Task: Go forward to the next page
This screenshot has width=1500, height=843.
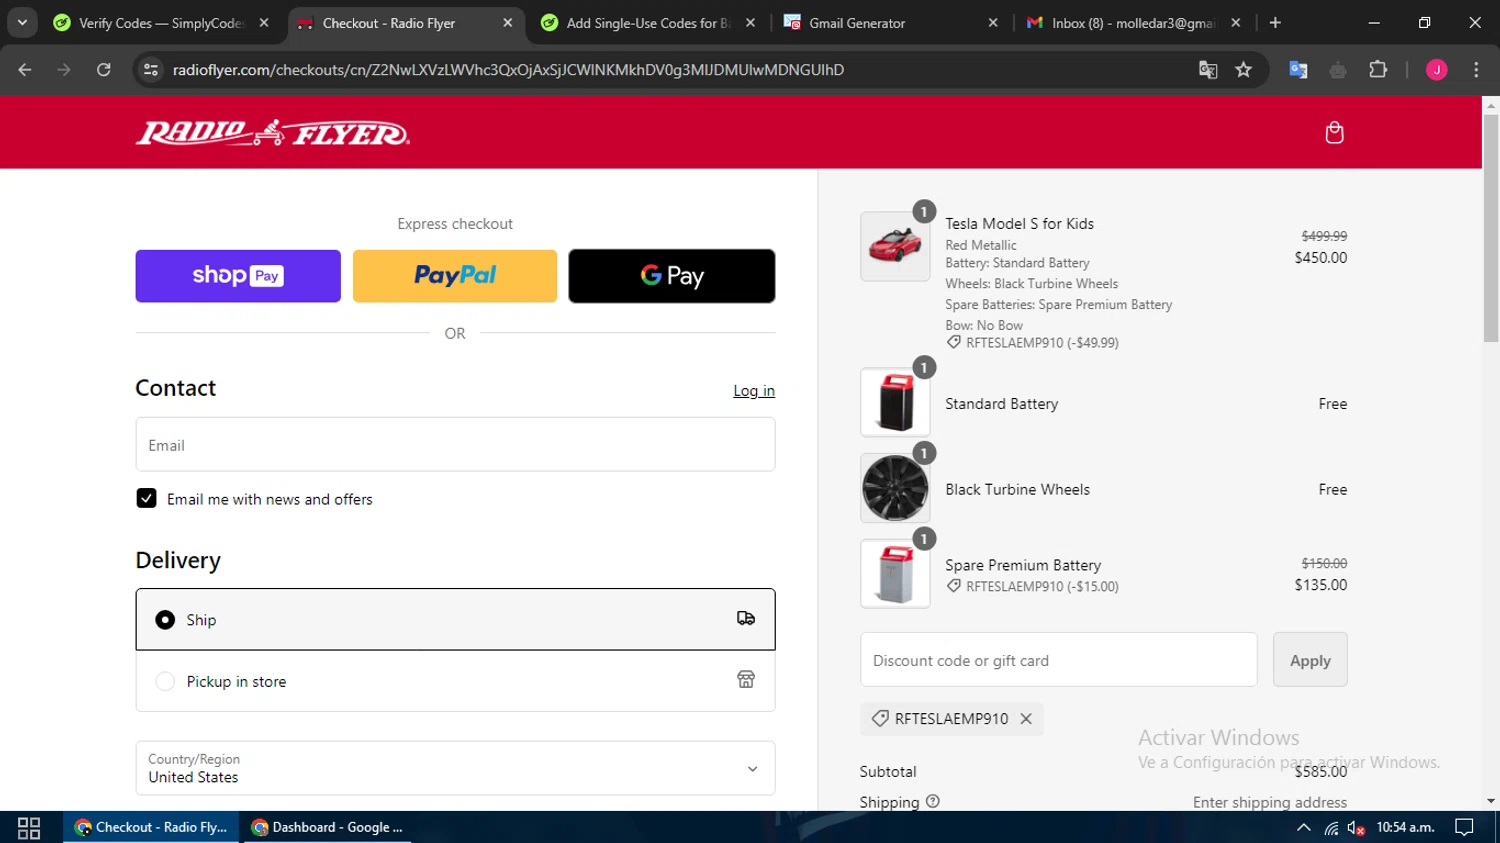Action: (x=64, y=69)
